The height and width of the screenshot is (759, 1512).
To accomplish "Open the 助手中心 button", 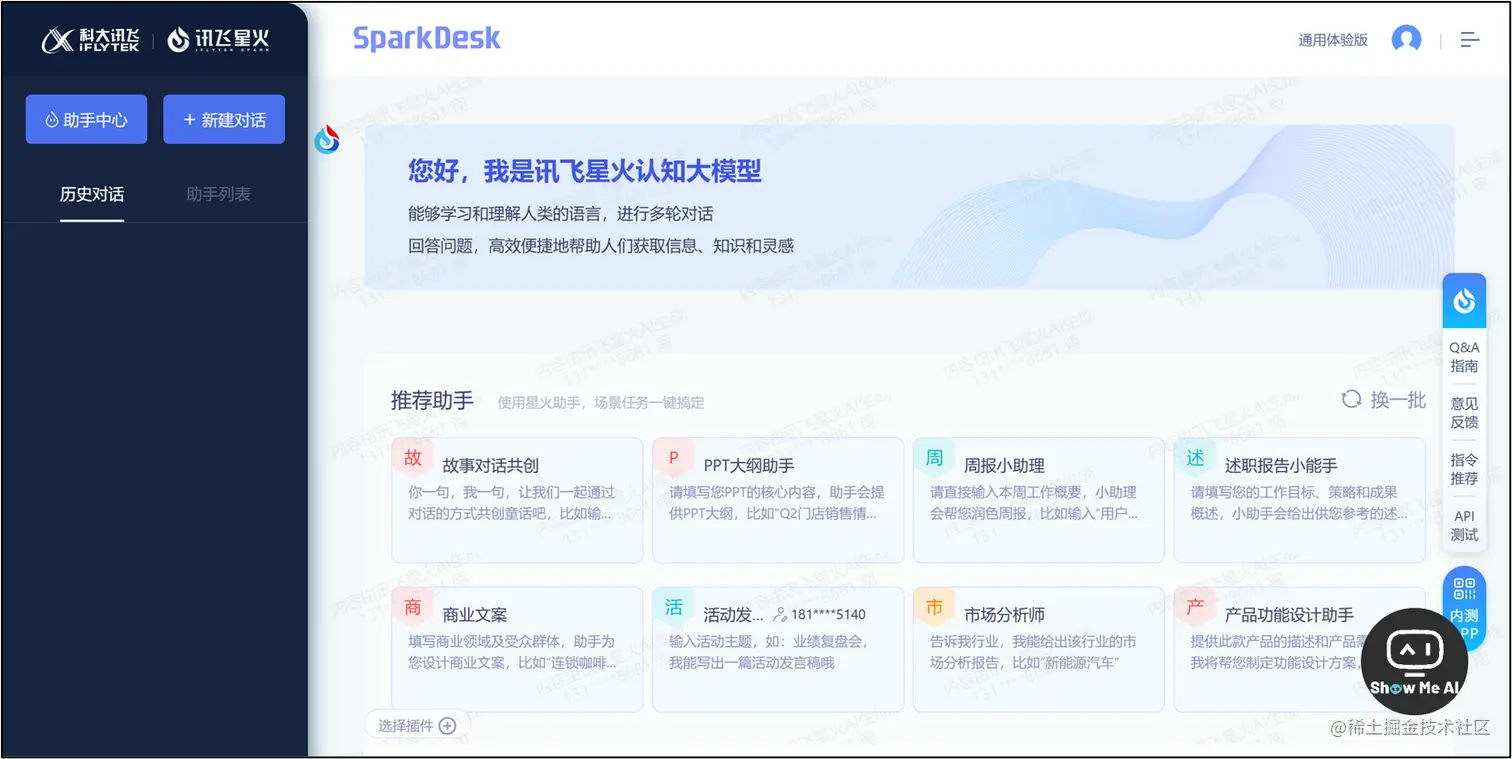I will coord(86,119).
